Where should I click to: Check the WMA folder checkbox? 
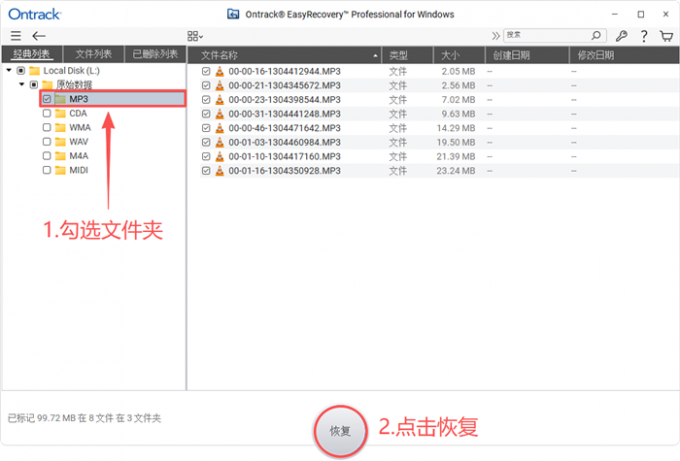click(x=47, y=128)
